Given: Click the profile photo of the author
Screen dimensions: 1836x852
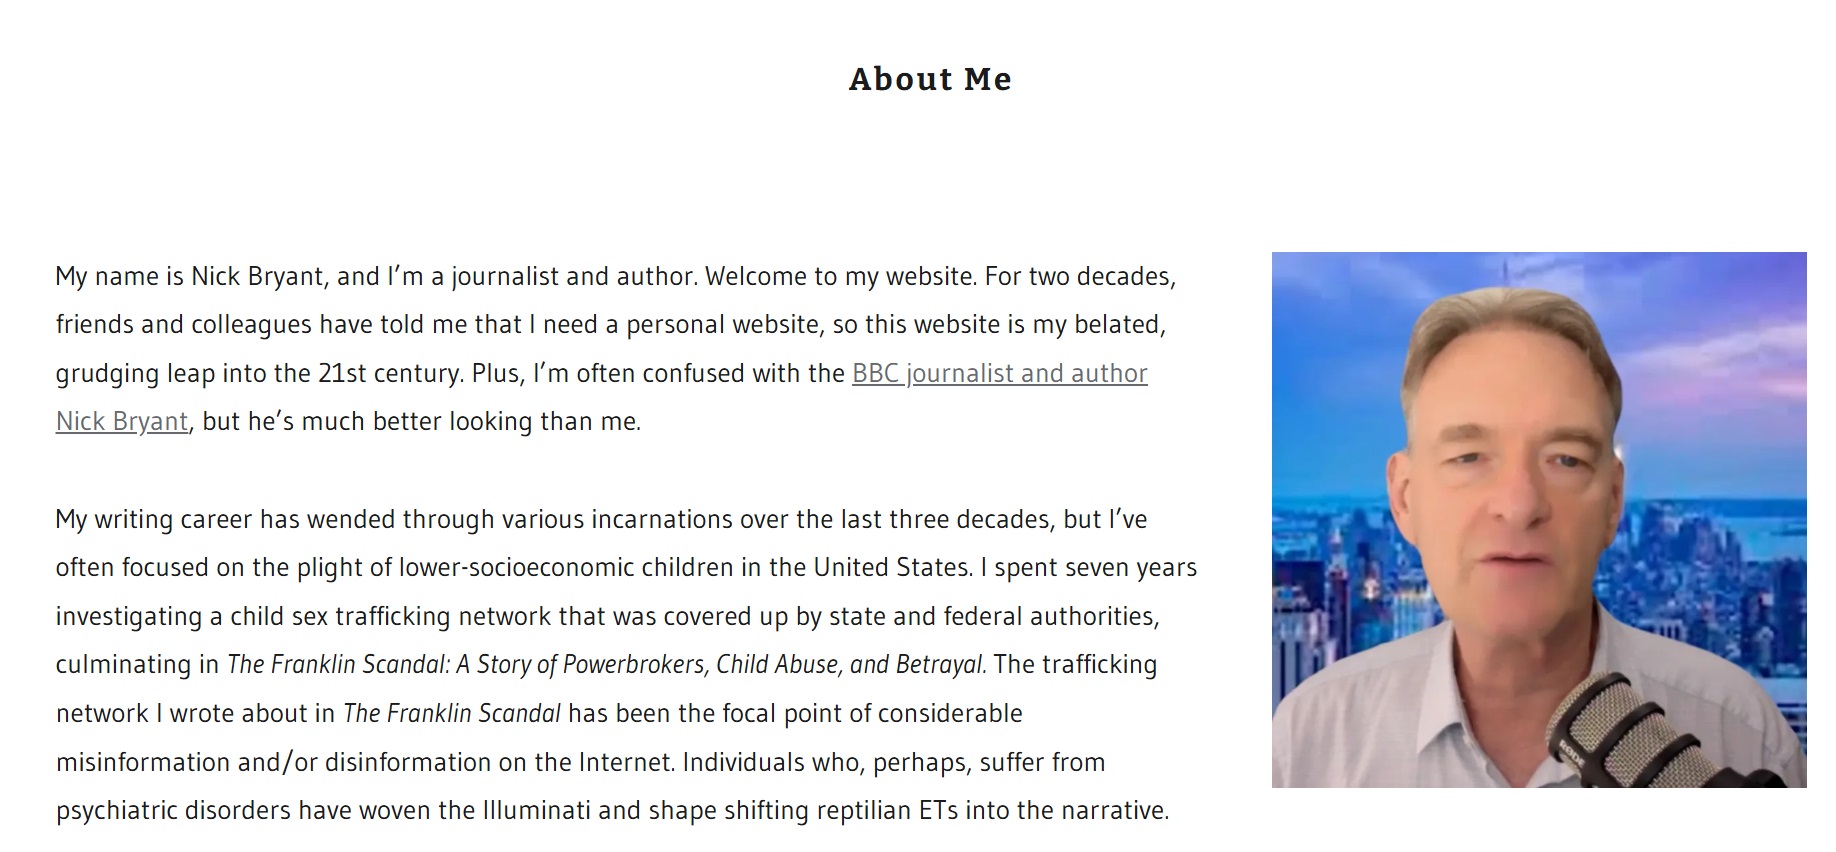Looking at the screenshot, I should point(1539,520).
